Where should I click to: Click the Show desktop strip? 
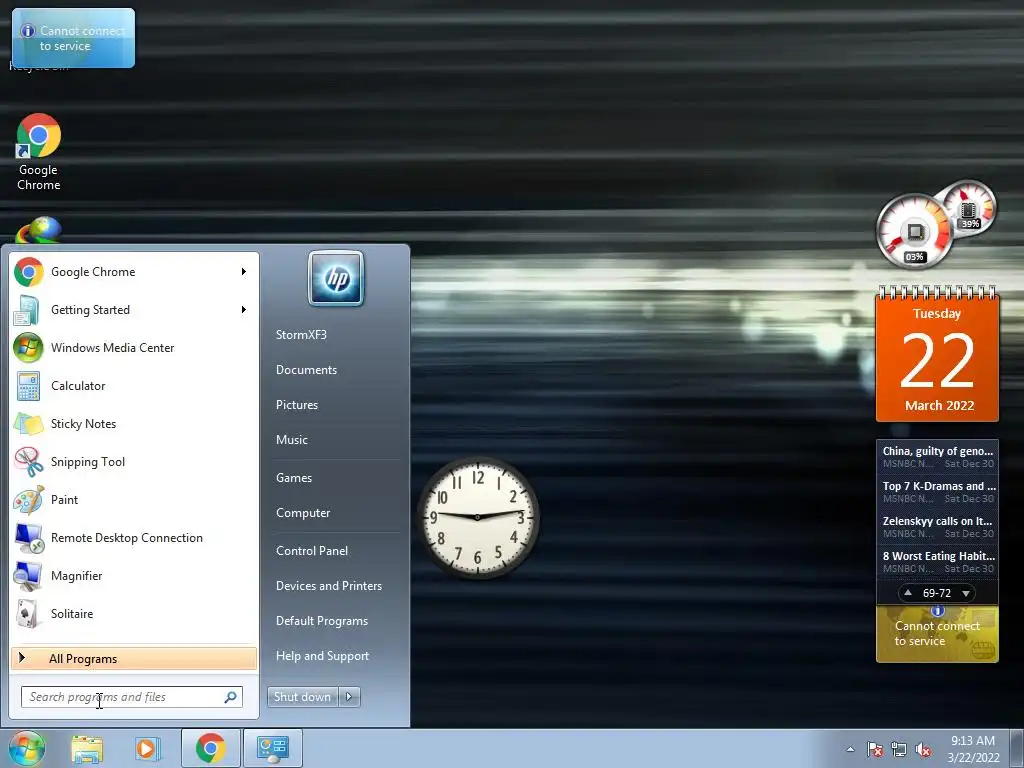tap(1017, 748)
